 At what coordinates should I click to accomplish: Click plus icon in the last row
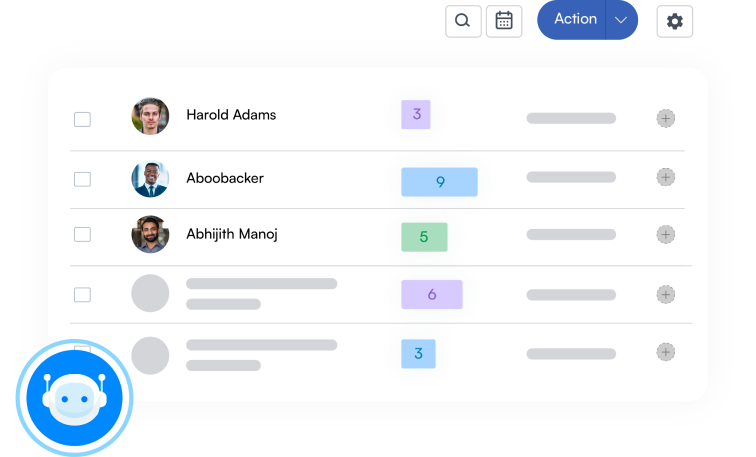point(665,352)
